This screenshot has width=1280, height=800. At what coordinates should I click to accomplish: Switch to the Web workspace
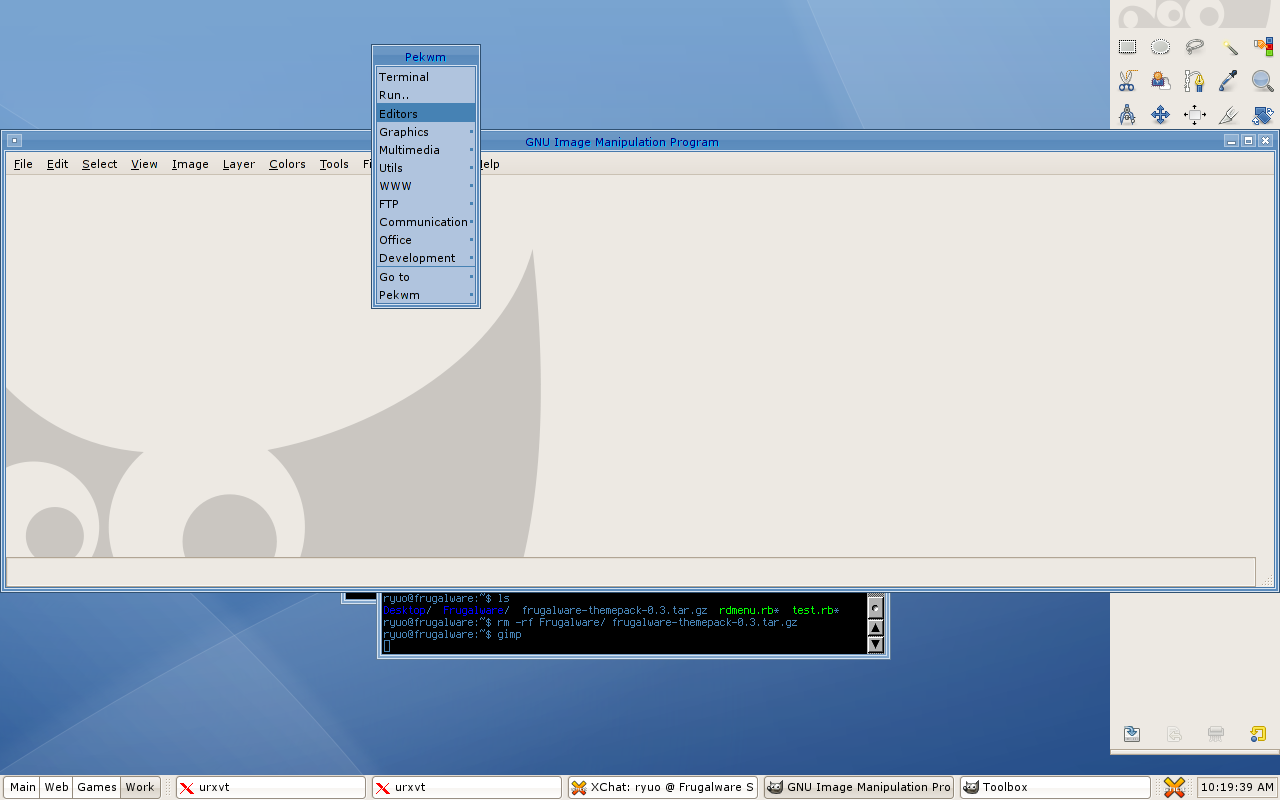pyautogui.click(x=57, y=787)
